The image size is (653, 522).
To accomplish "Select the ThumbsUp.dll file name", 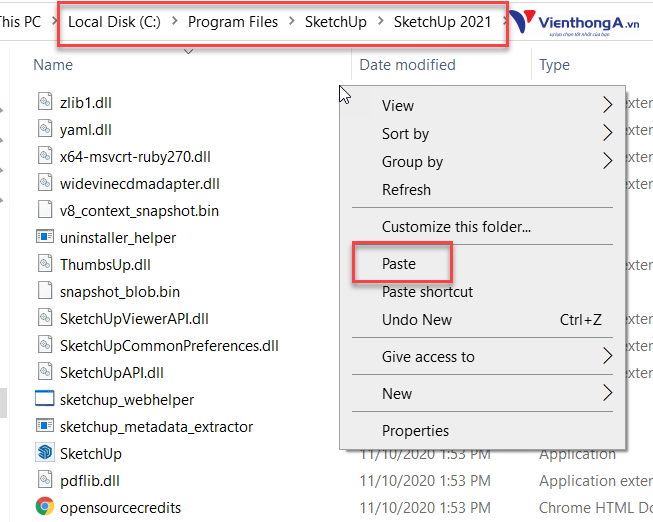I will pyautogui.click(x=105, y=265).
